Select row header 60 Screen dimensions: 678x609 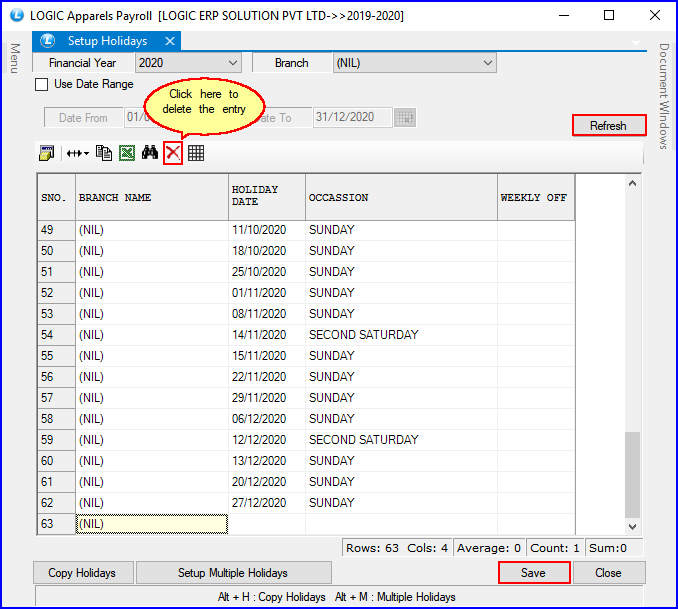pos(57,461)
